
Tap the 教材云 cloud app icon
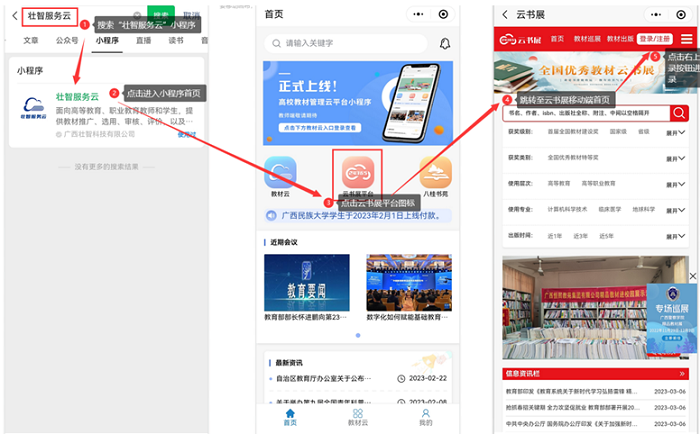click(x=280, y=174)
